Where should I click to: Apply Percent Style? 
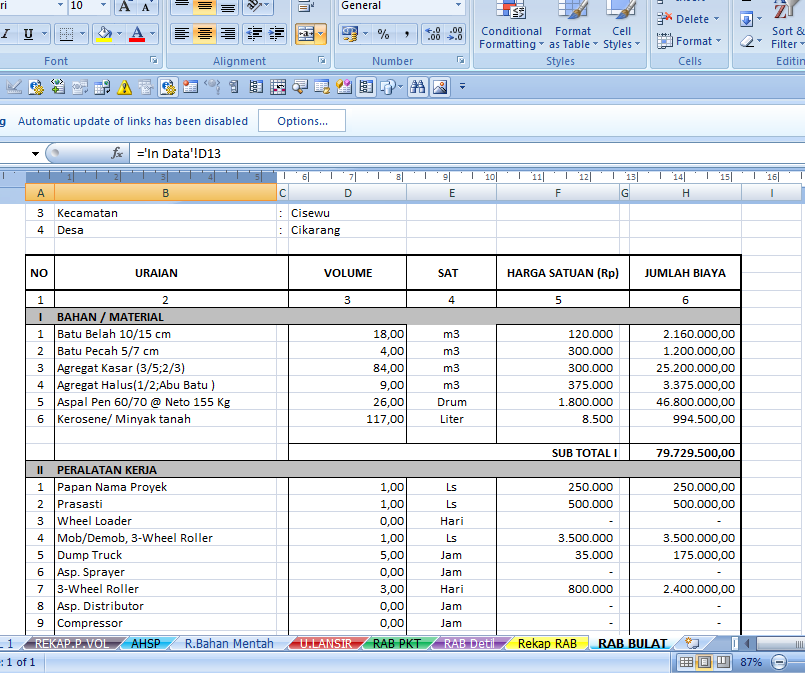[384, 34]
